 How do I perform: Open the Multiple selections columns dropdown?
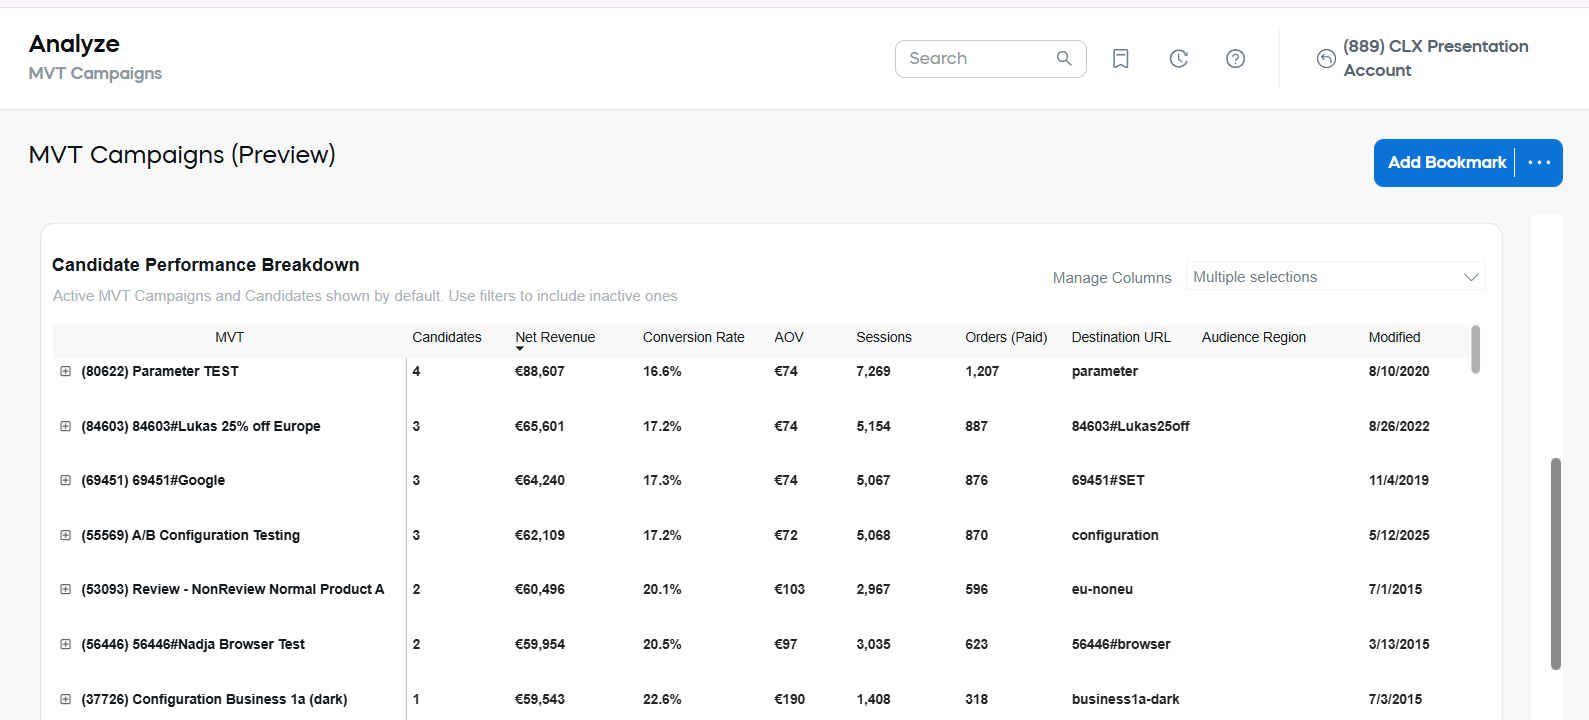1335,277
